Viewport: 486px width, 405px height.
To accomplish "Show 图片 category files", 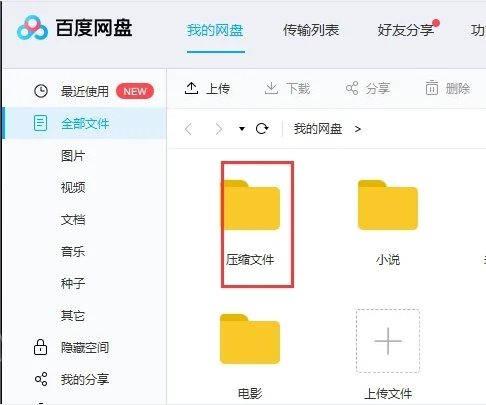I will point(73,155).
